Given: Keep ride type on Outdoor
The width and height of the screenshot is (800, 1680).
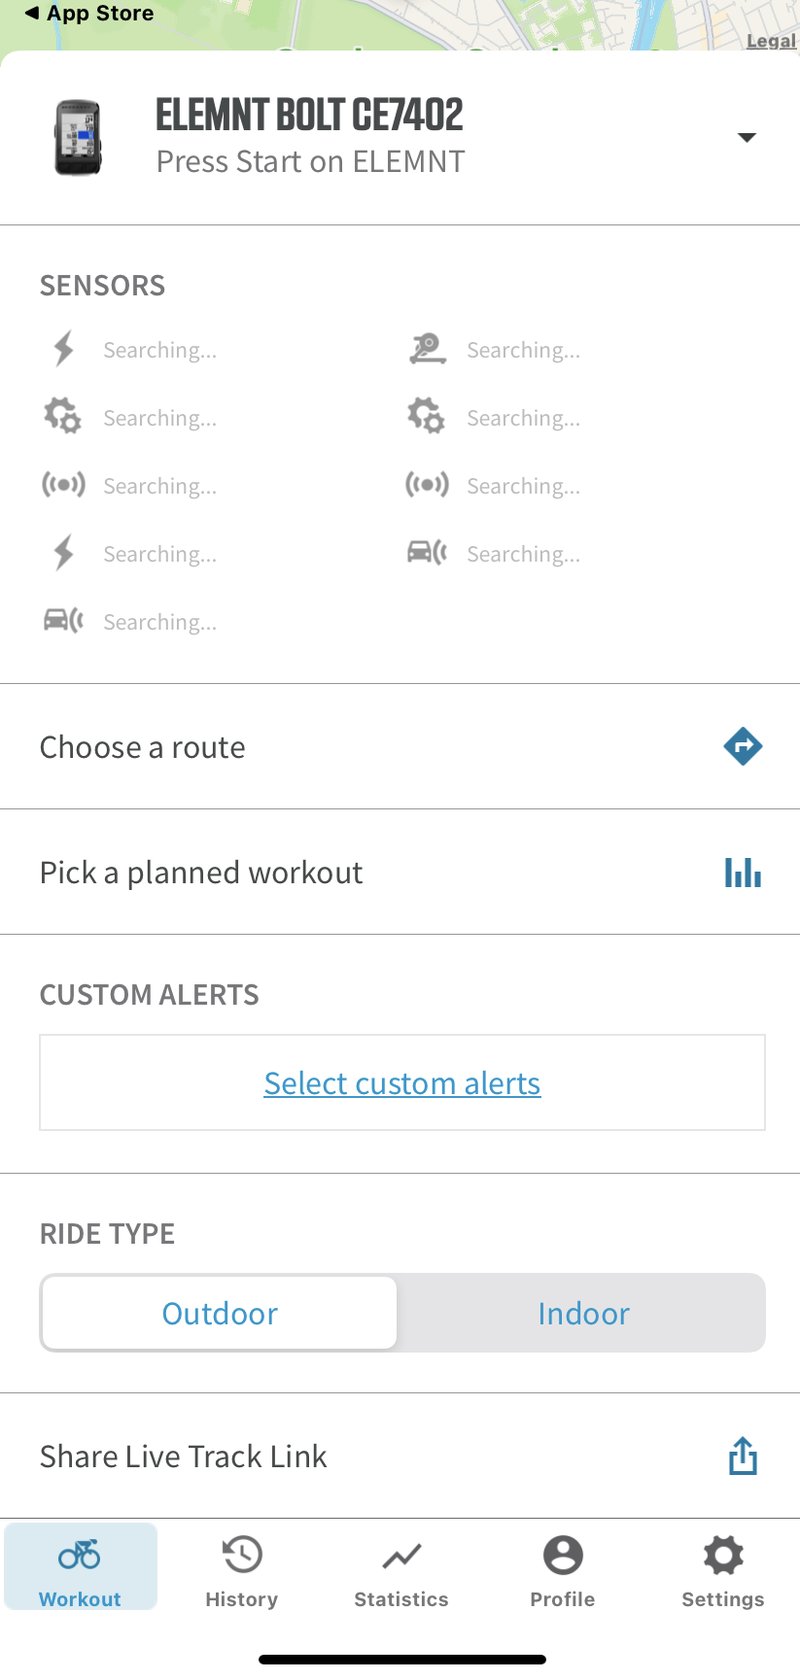Looking at the screenshot, I should (x=219, y=1313).
